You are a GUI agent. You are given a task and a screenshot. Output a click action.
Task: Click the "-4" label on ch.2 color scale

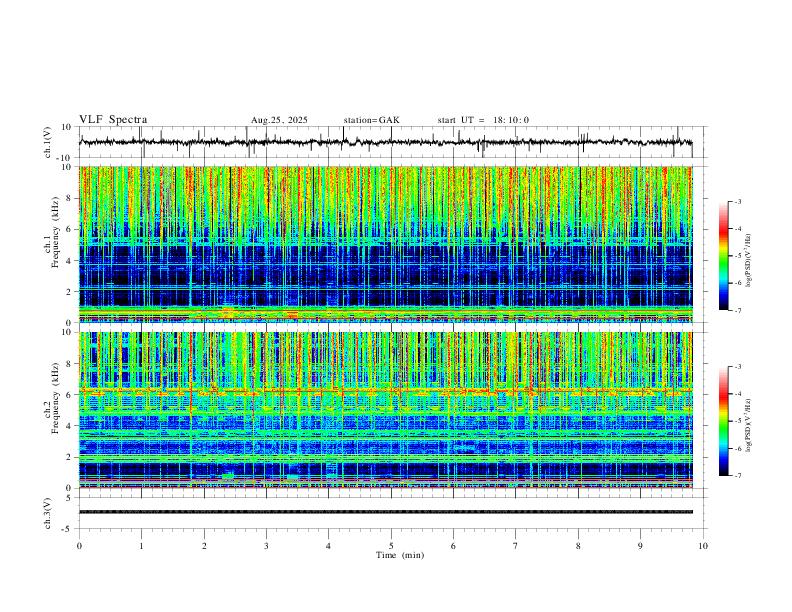[738, 394]
